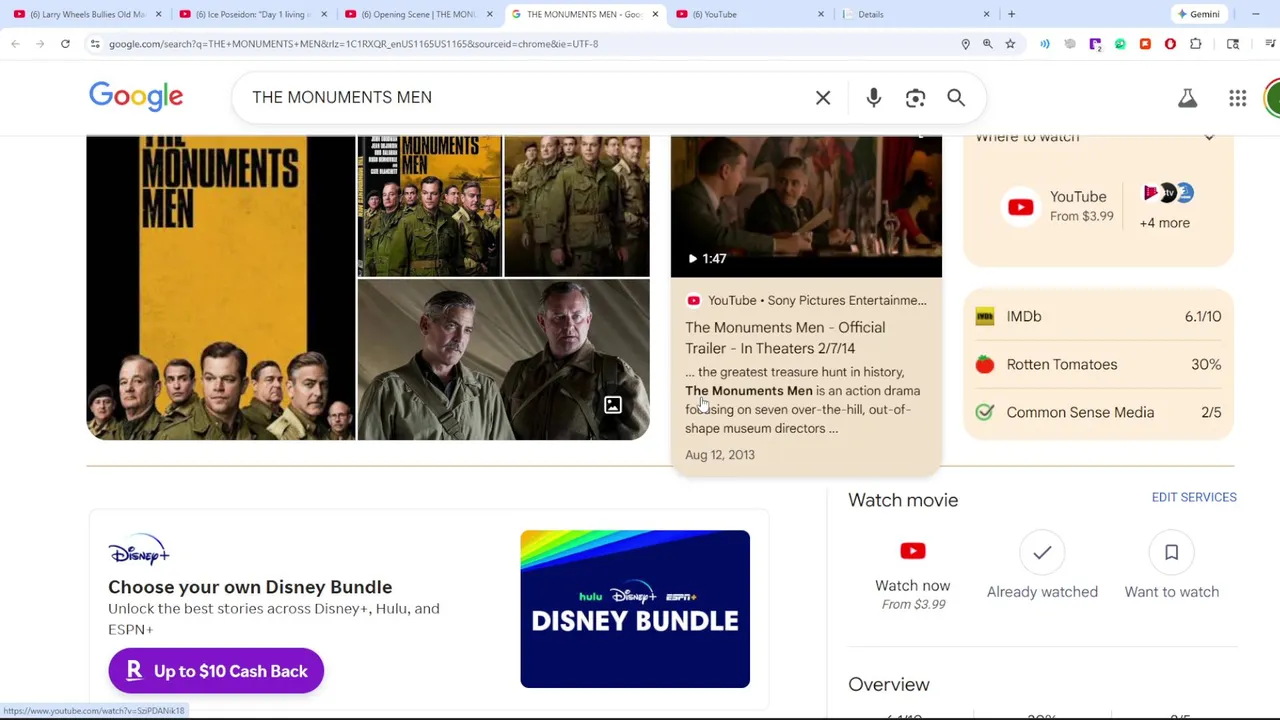Viewport: 1280px width, 720px height.
Task: Click YouTube • Sony Pictures Entertainment source
Action: 806,300
